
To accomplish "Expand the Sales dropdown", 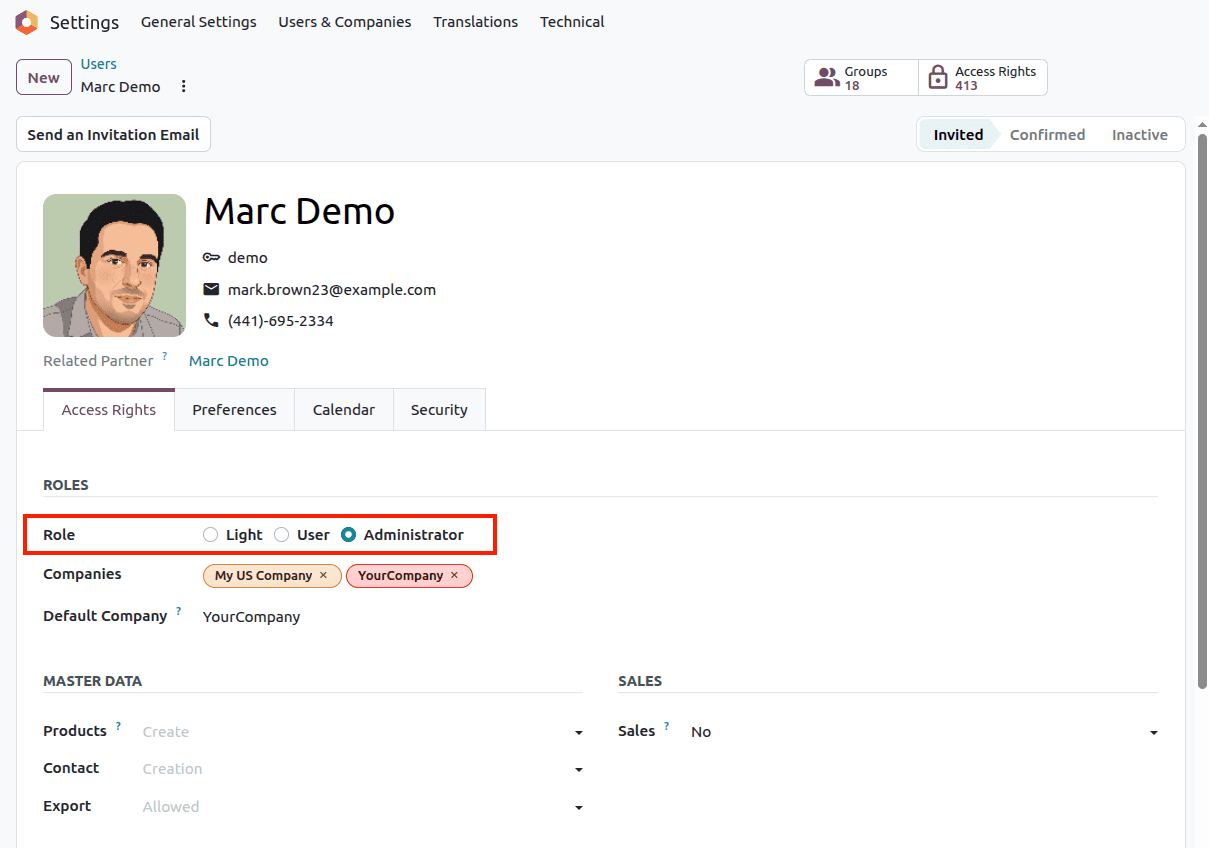I will 1153,733.
